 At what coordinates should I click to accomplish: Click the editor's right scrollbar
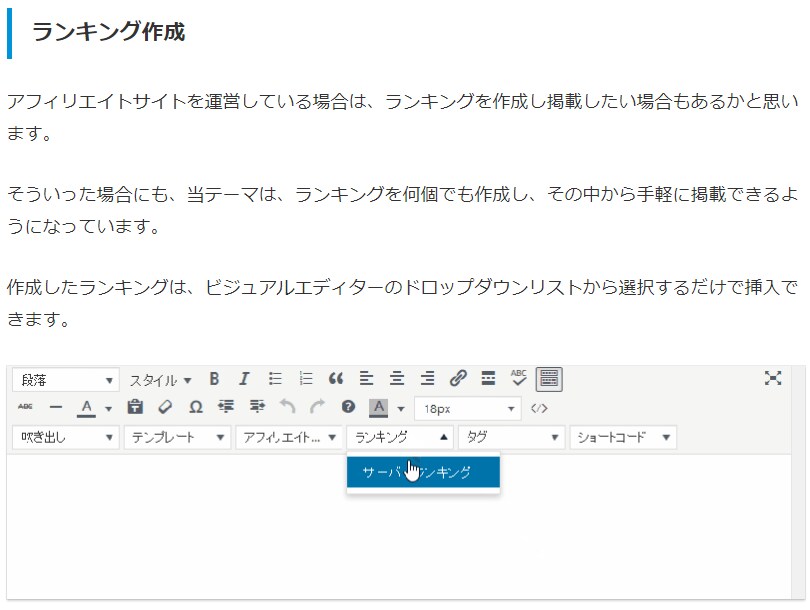tap(798, 483)
